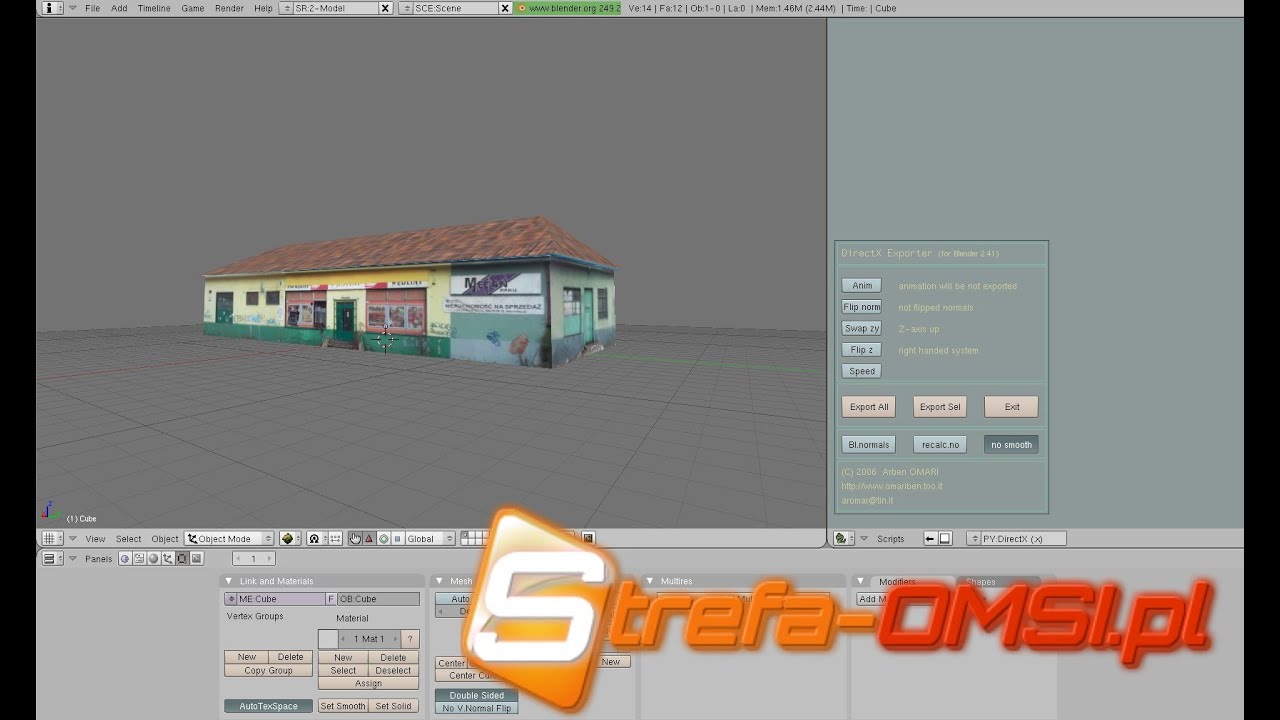
Task: Toggle the Double Sided mesh option
Action: click(x=476, y=695)
